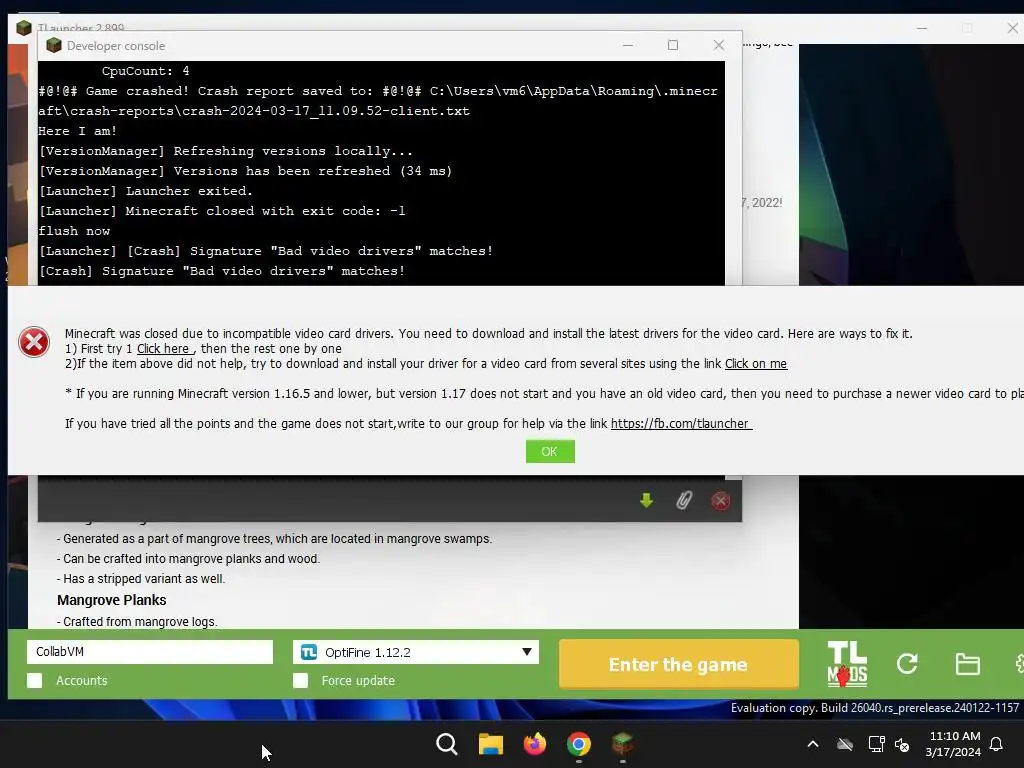The height and width of the screenshot is (768, 1024).
Task: Close the TLauncher main window
Action: coord(1013,28)
